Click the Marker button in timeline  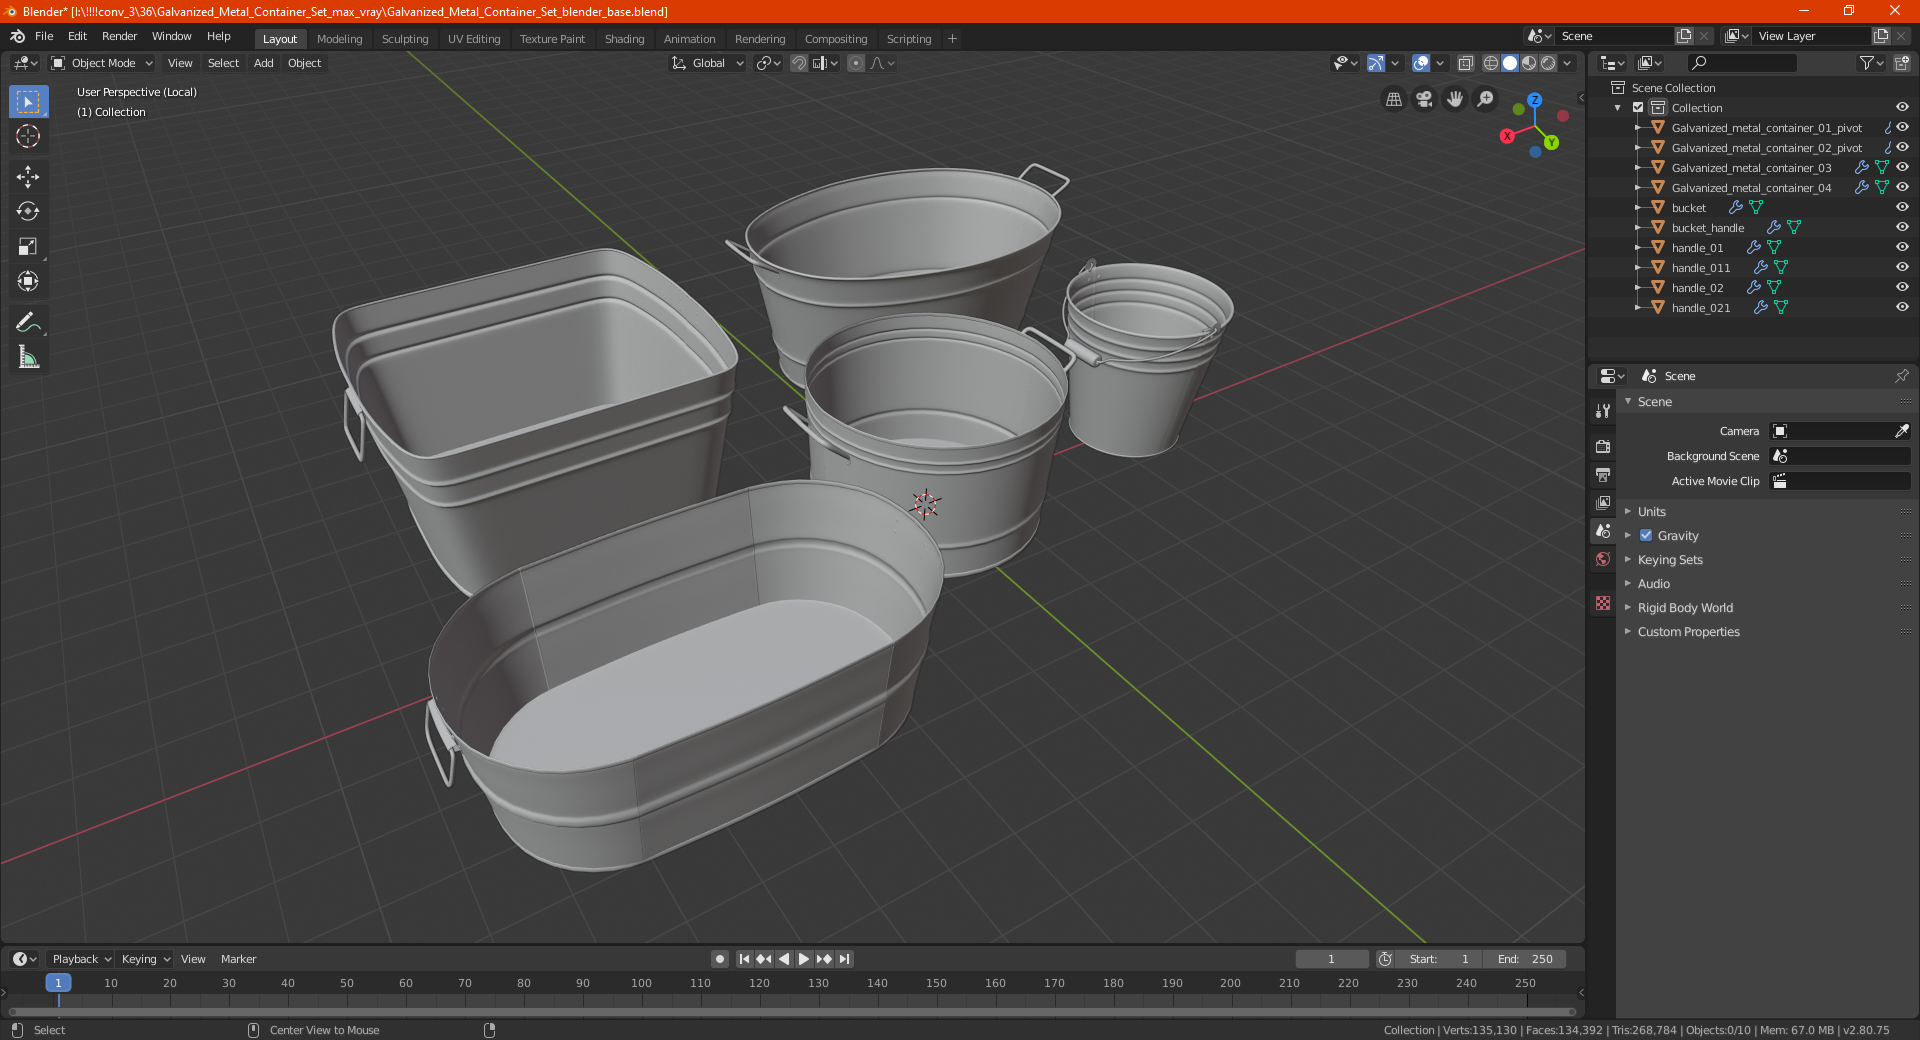click(238, 959)
